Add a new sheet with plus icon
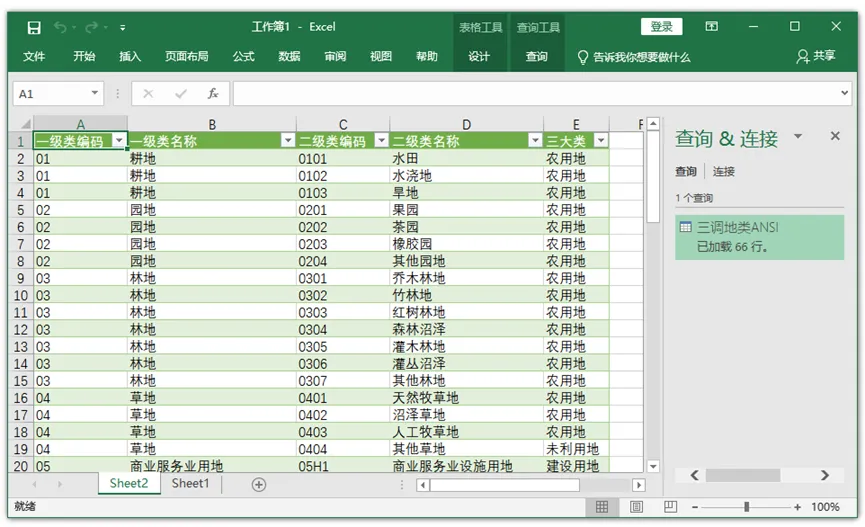 pyautogui.click(x=259, y=485)
